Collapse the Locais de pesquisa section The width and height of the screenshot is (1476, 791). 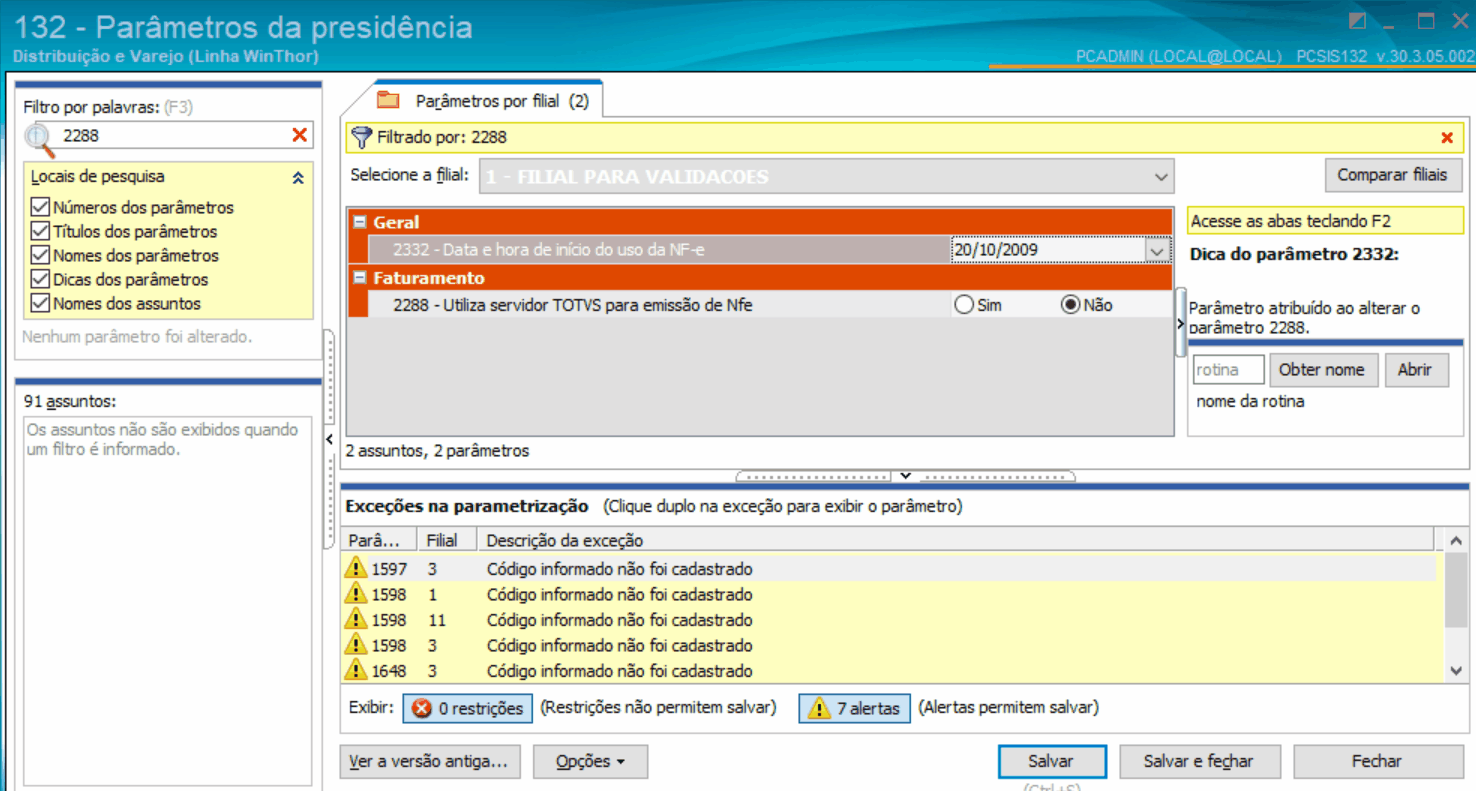(x=297, y=178)
